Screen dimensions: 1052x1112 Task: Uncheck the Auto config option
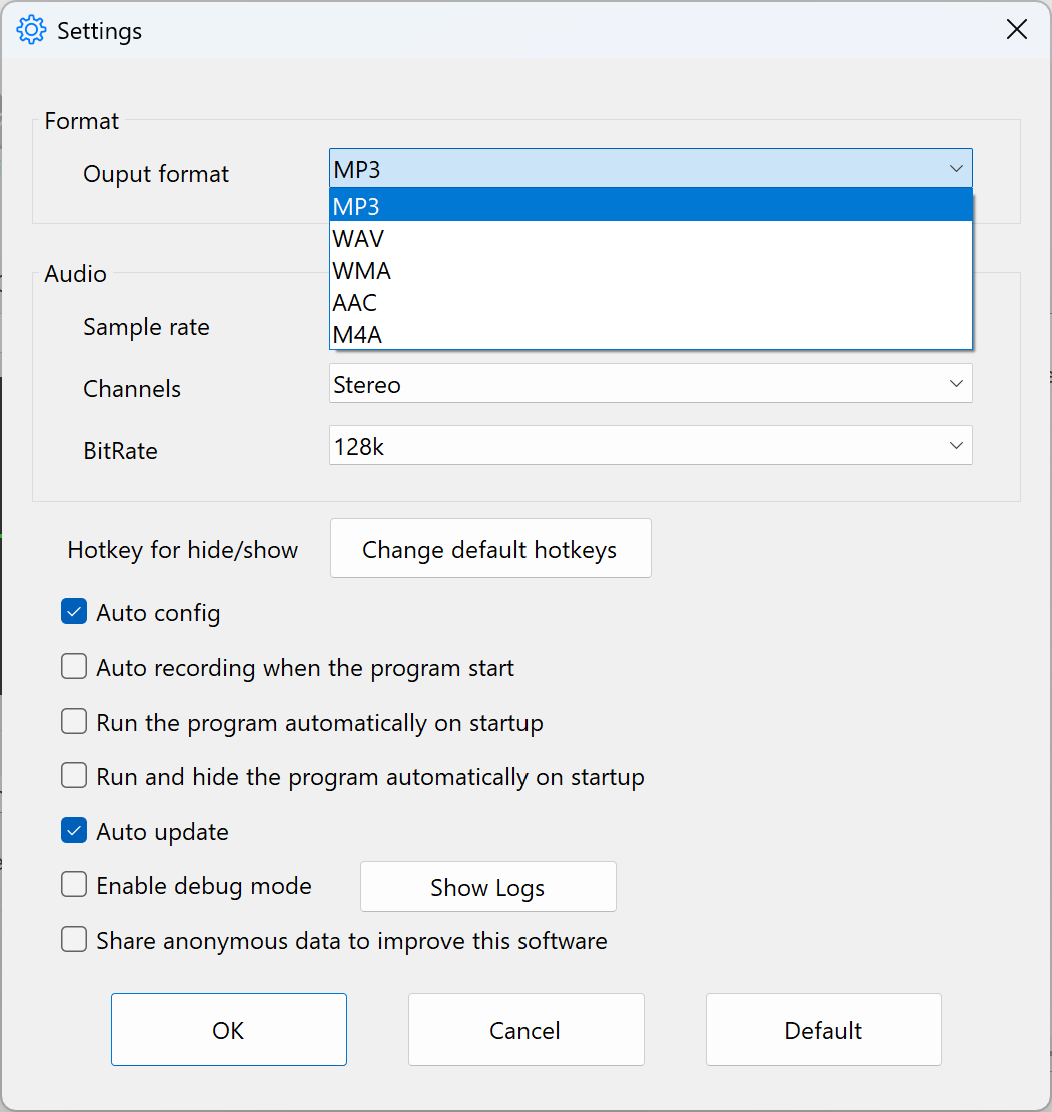(73, 611)
